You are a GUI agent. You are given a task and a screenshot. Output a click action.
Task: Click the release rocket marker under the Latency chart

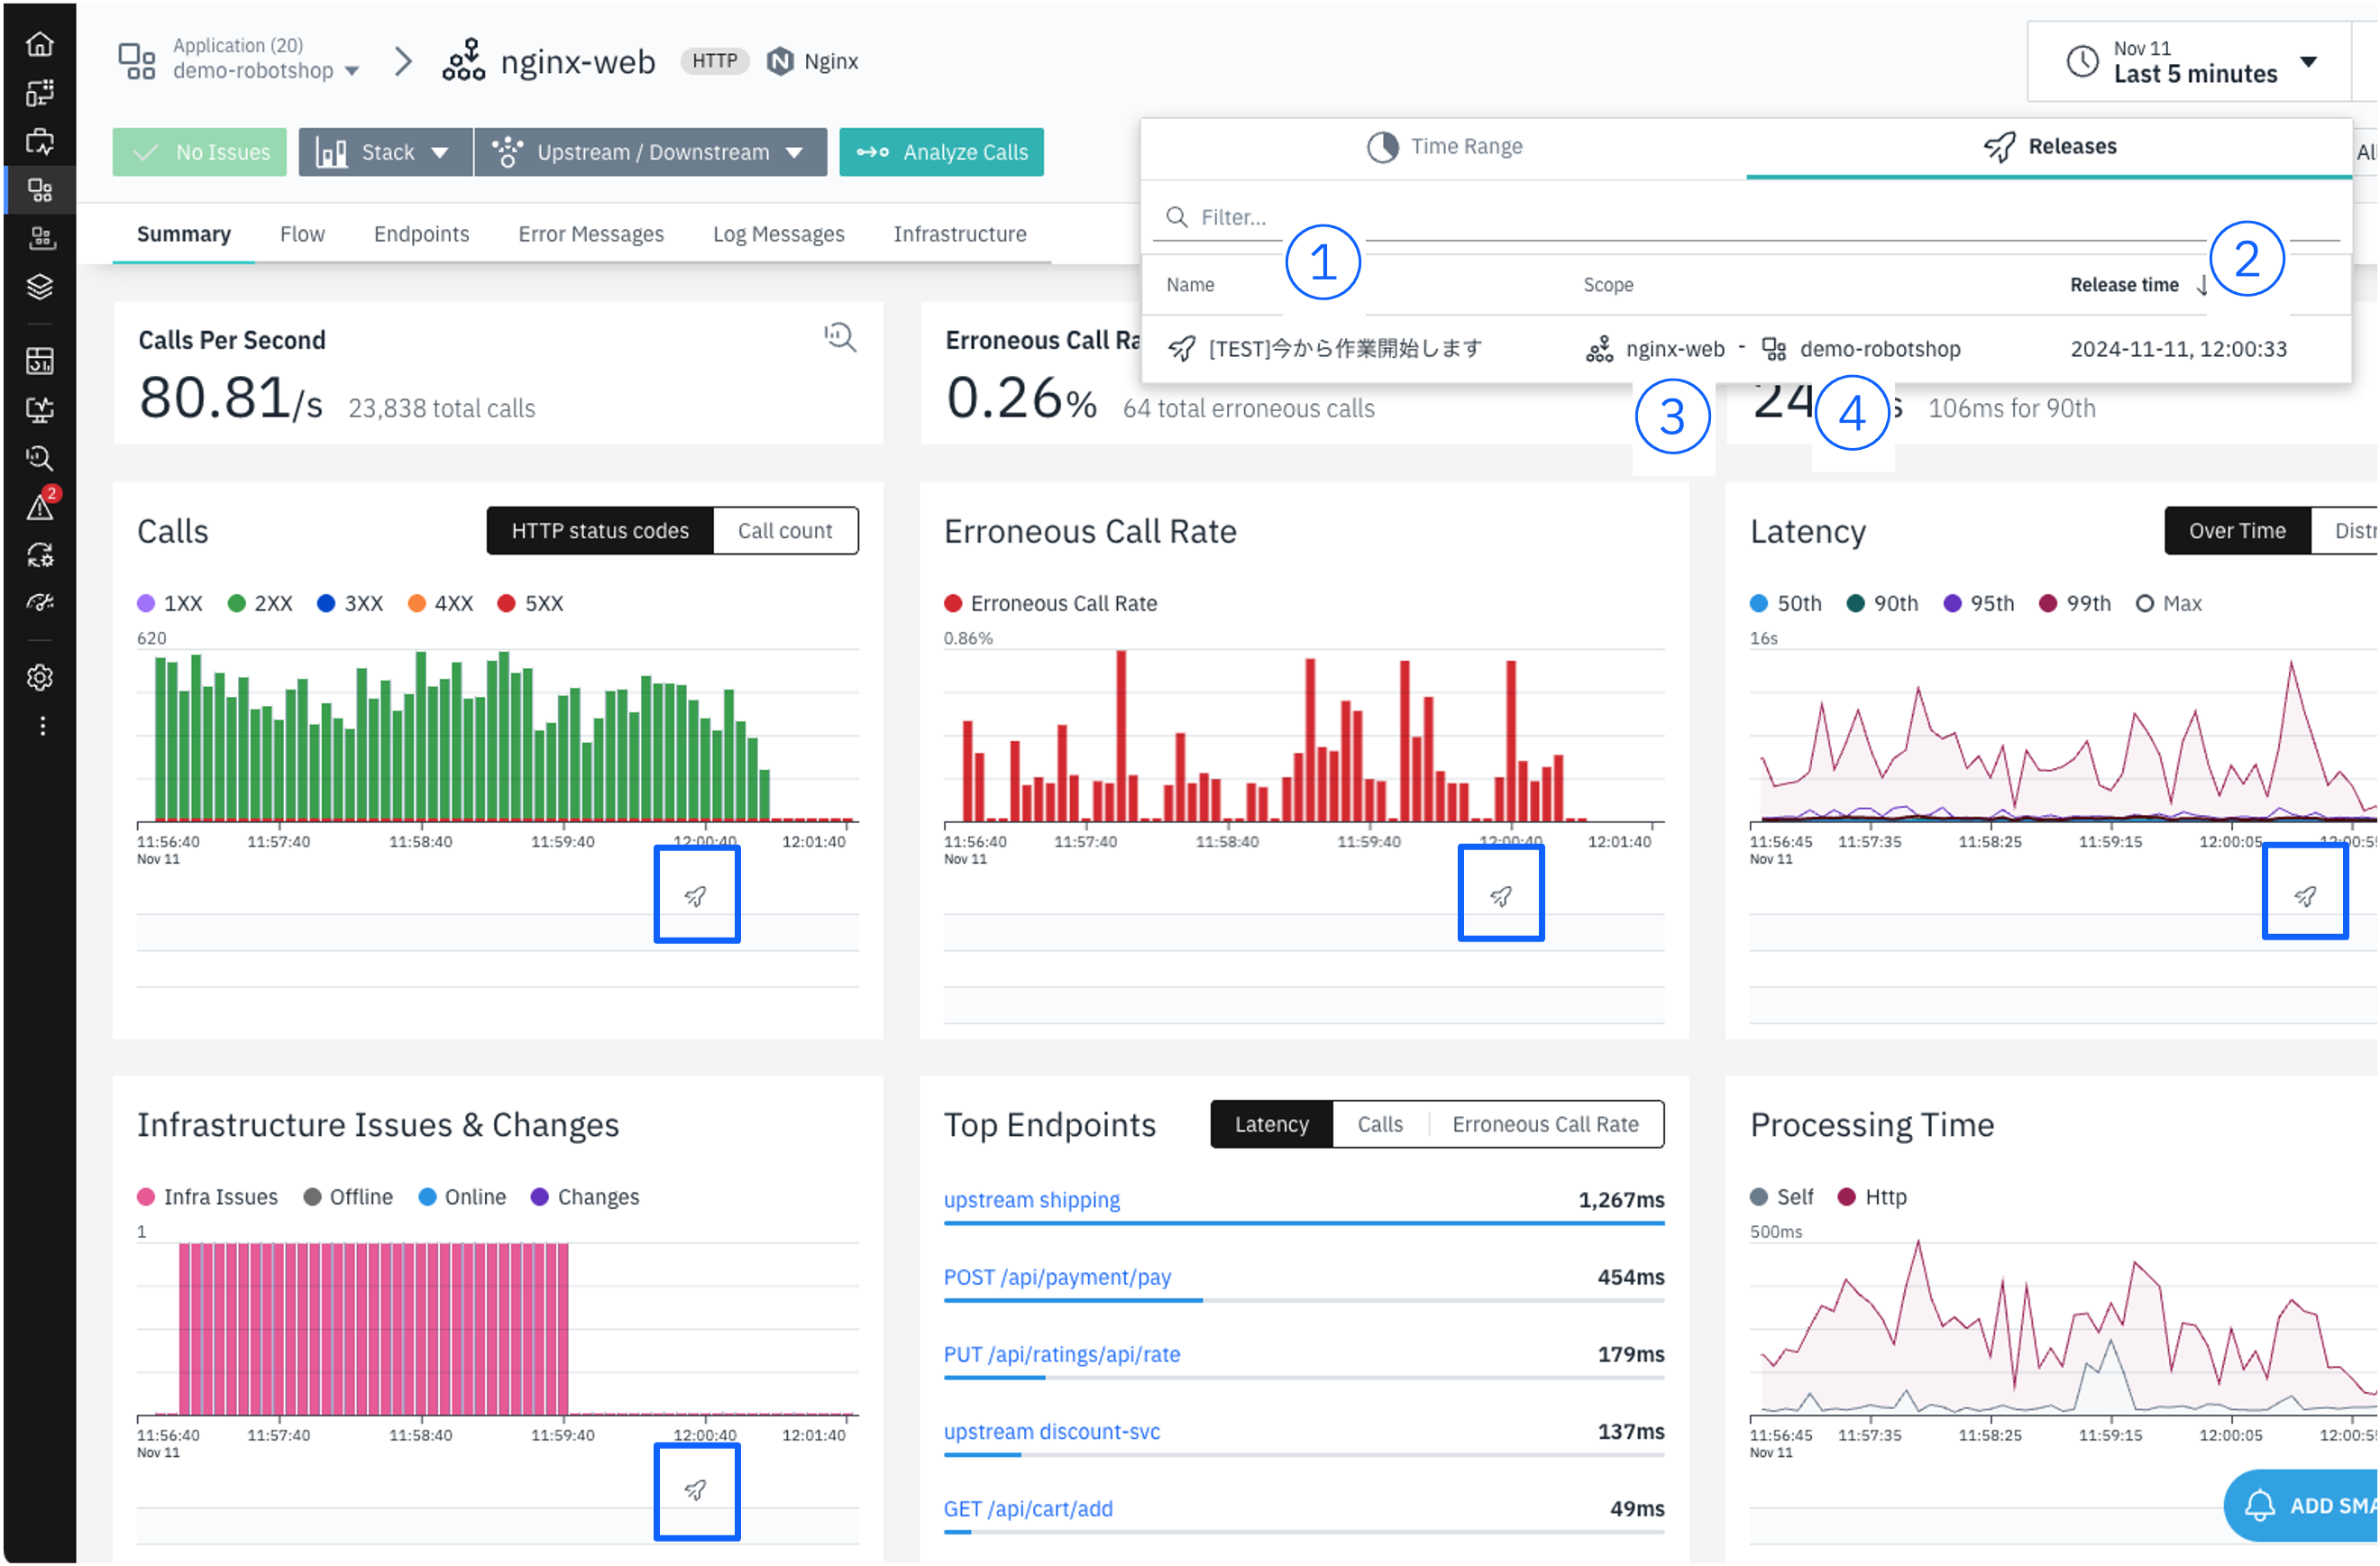(2305, 895)
